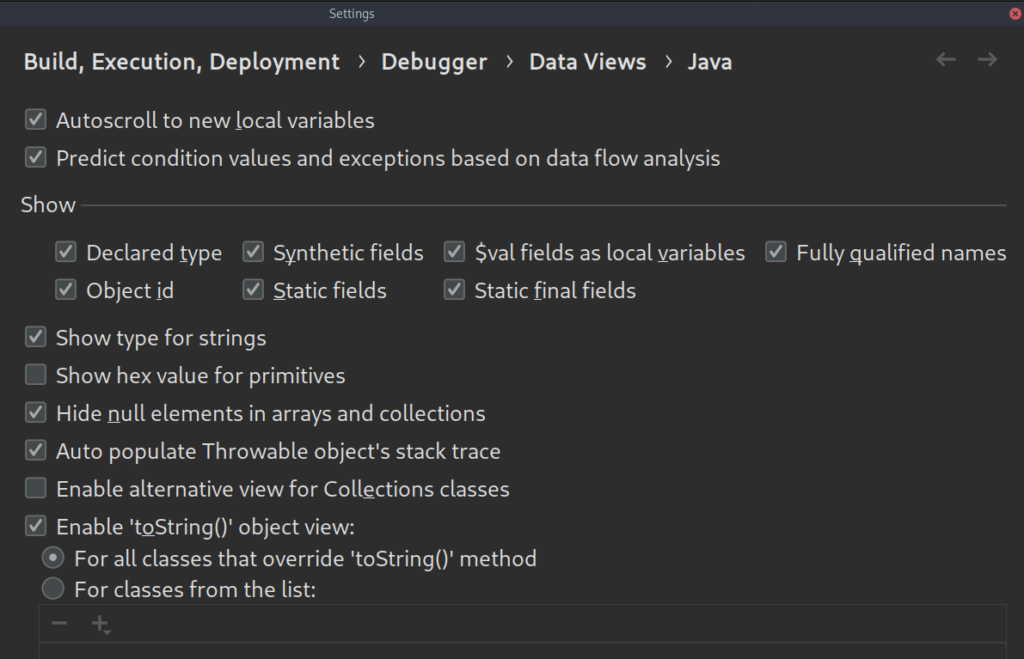
Task: Toggle Hide null elements in arrays and collections
Action: tap(35, 413)
